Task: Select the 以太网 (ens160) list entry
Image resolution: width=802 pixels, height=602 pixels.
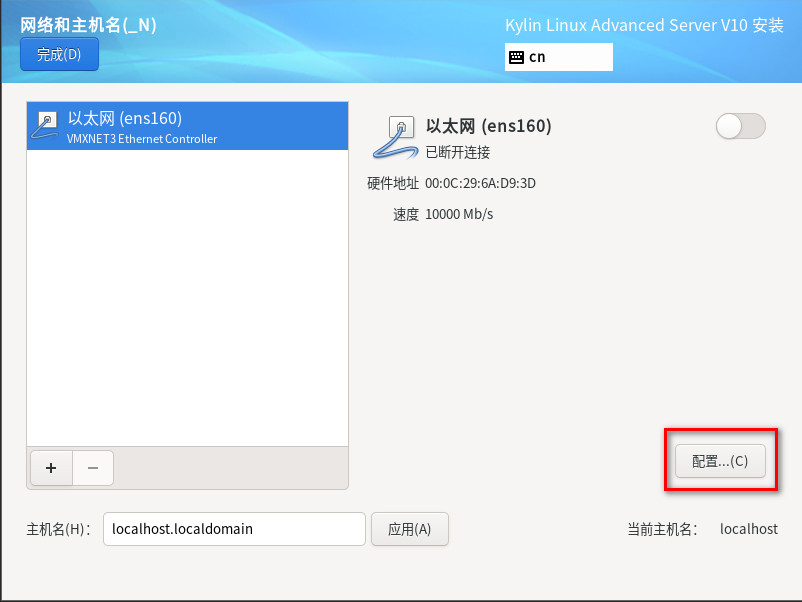Action: coord(188,126)
